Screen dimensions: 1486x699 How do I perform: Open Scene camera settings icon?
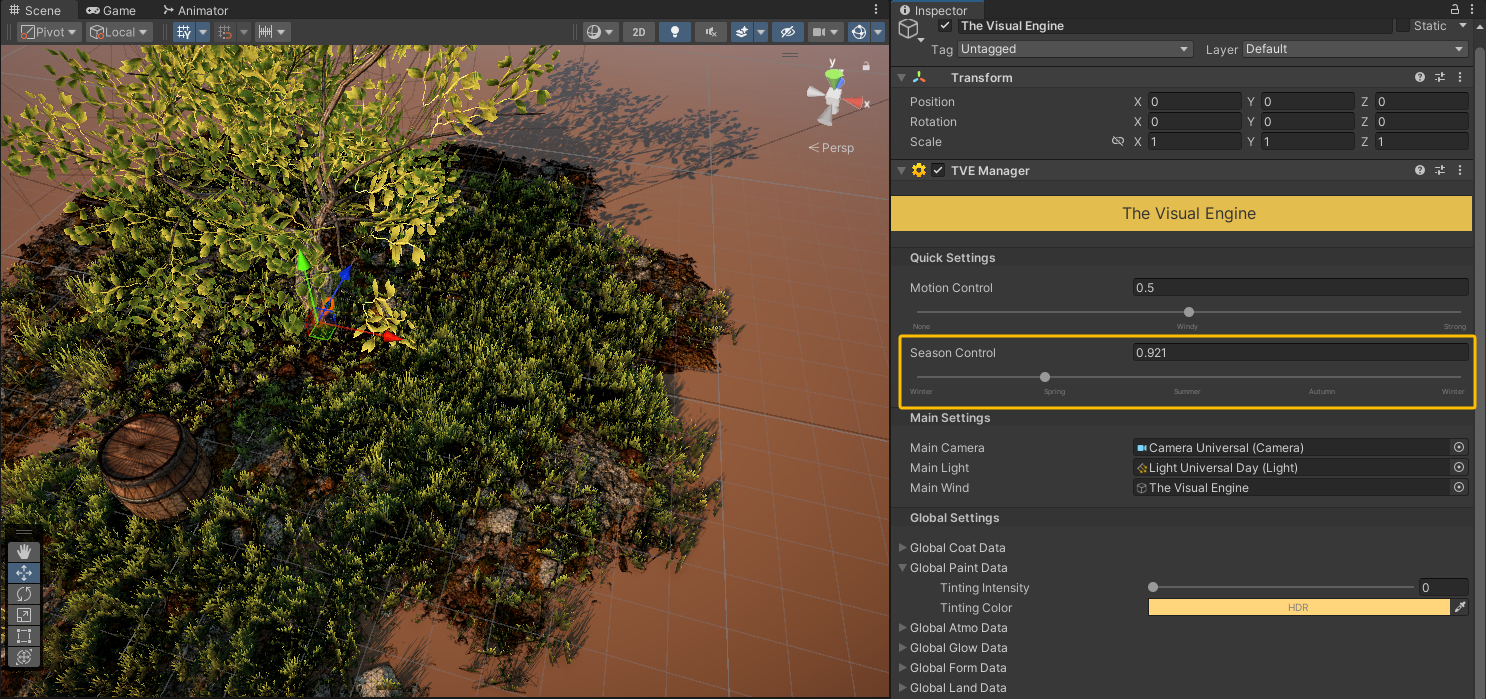tap(824, 32)
